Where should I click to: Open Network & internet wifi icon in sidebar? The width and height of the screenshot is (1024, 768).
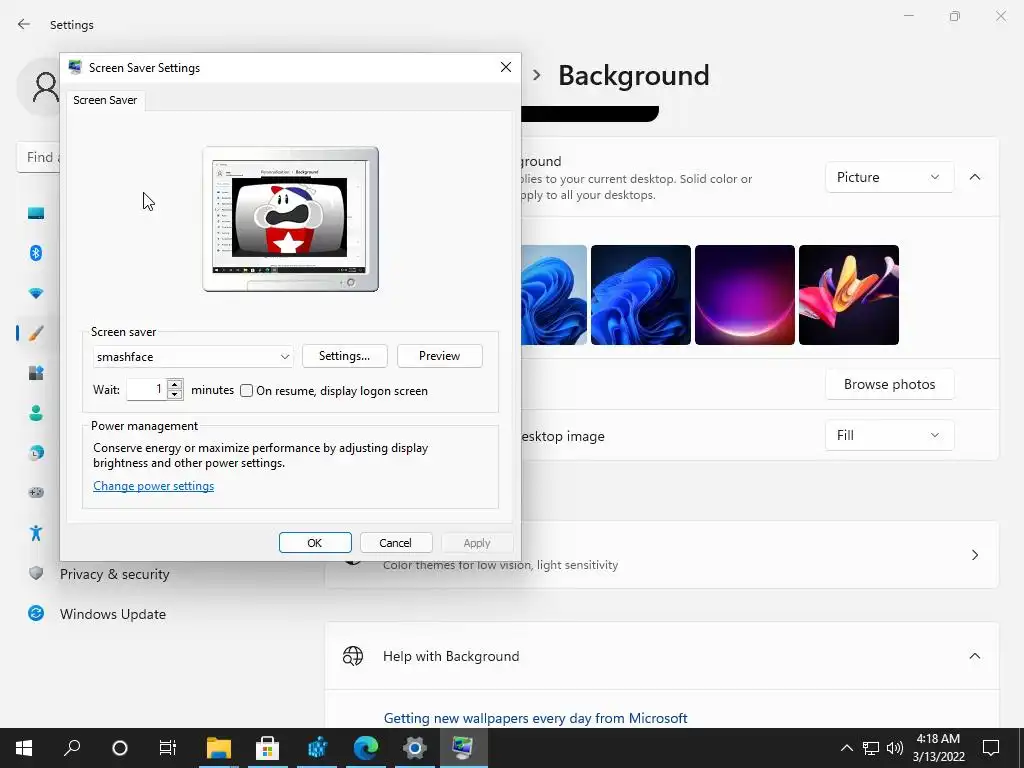coord(36,293)
